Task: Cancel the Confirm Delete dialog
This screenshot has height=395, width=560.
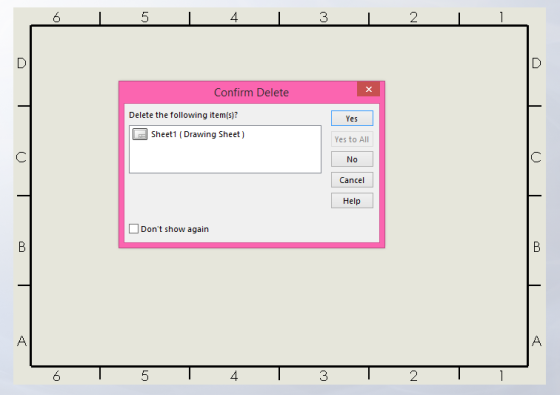Action: click(352, 180)
